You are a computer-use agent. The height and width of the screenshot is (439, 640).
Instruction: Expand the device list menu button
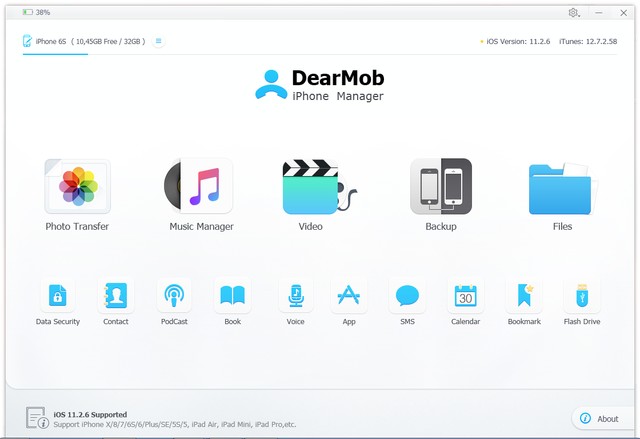click(x=159, y=41)
